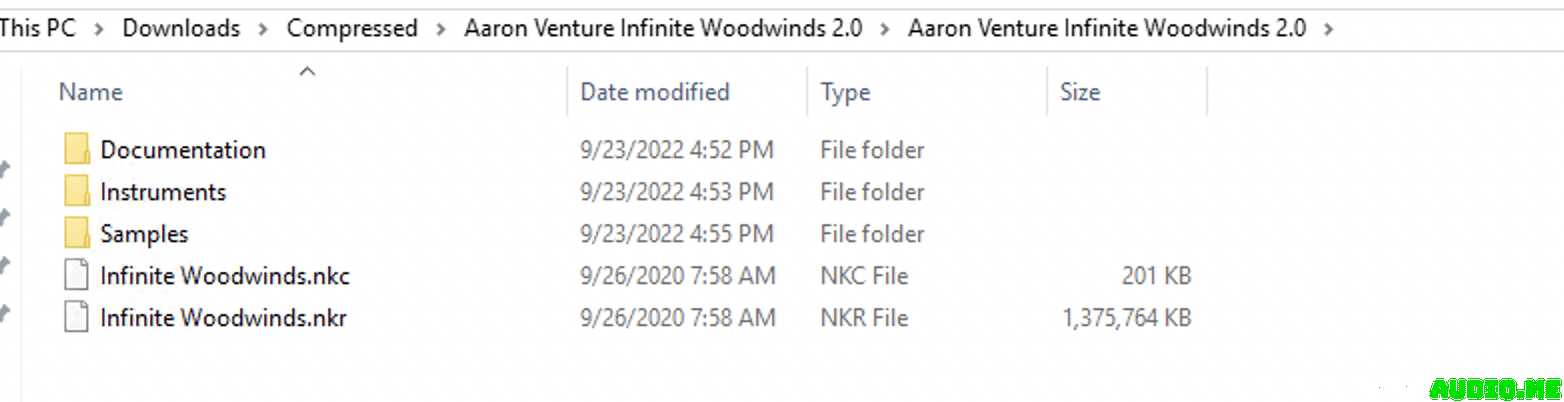Click the Samples folder icon
This screenshot has width=1564, height=402.
(77, 234)
